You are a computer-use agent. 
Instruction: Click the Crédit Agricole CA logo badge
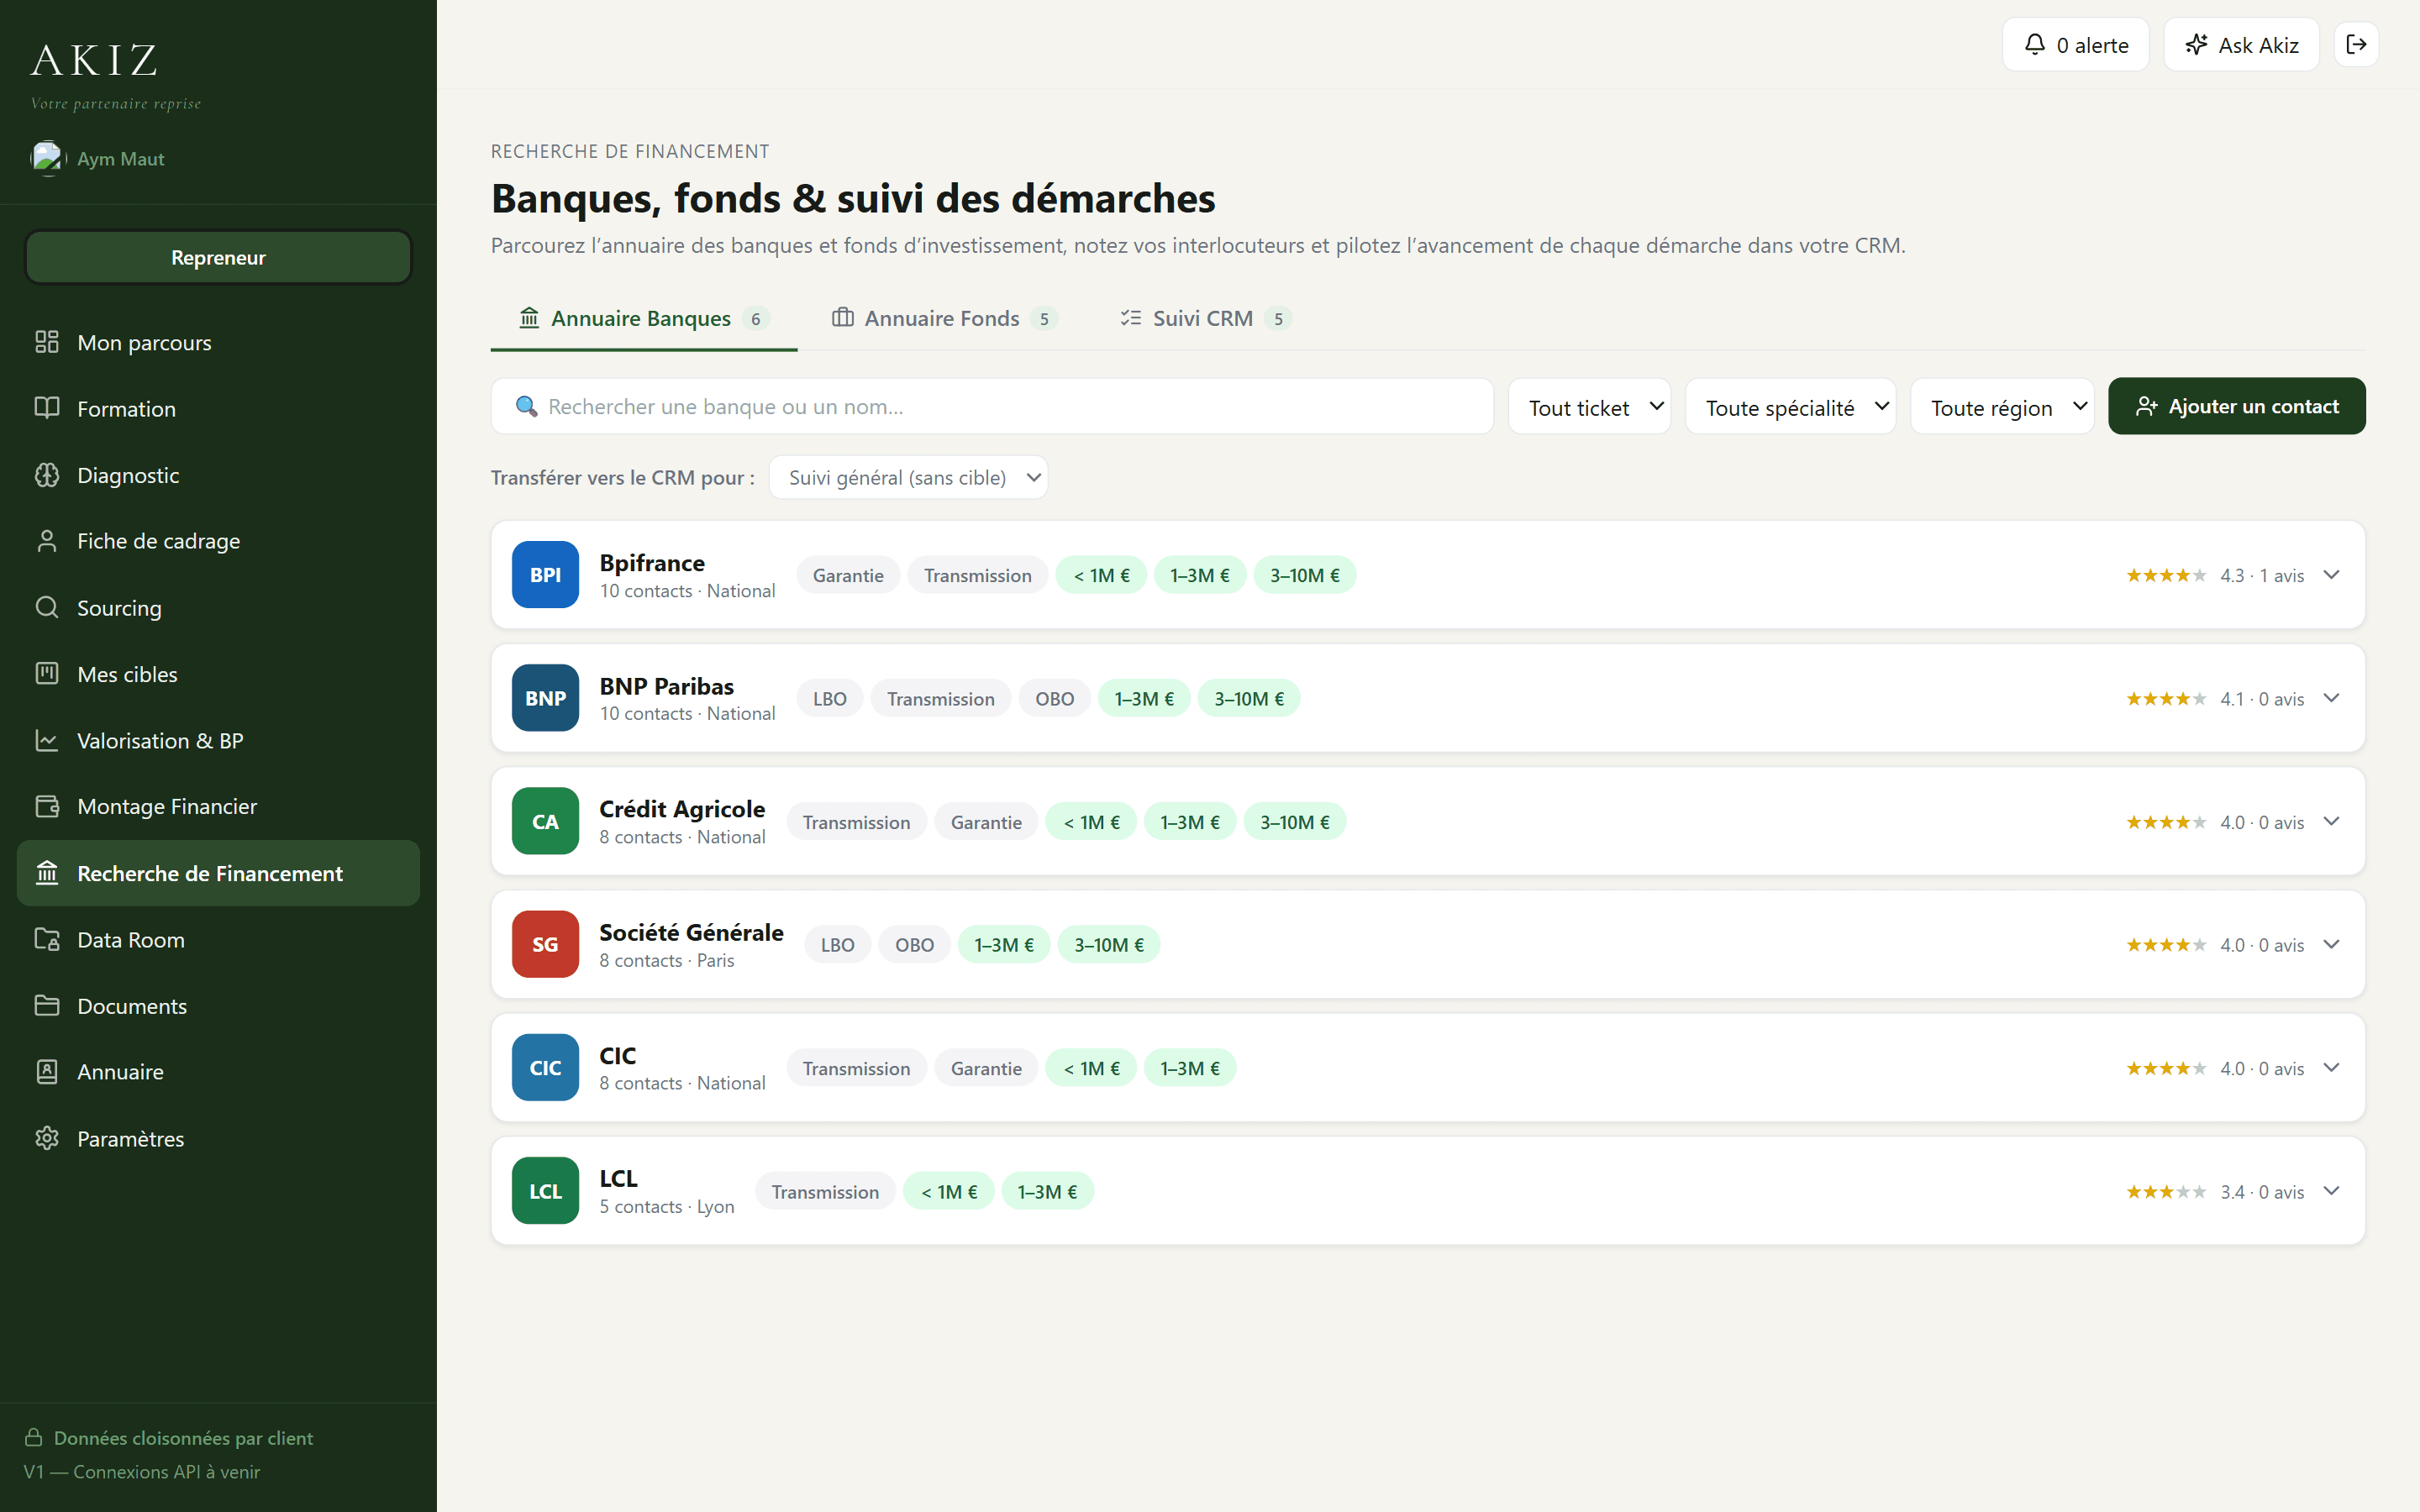click(x=545, y=821)
